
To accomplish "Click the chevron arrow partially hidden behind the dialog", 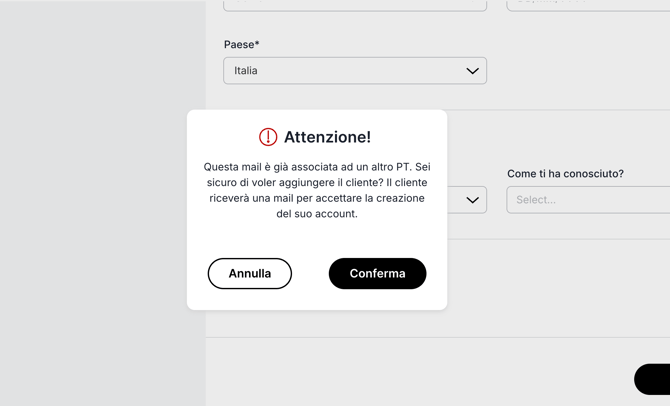I will (472, 200).
